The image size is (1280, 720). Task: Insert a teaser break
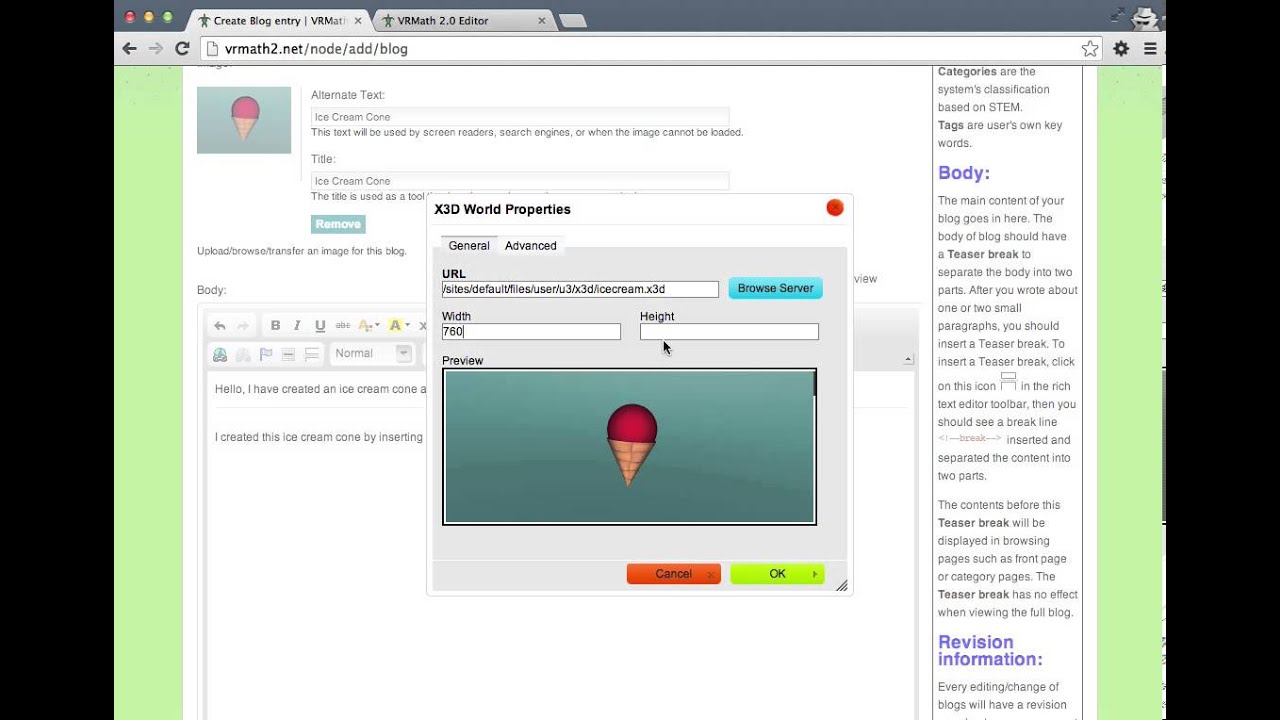tap(312, 354)
